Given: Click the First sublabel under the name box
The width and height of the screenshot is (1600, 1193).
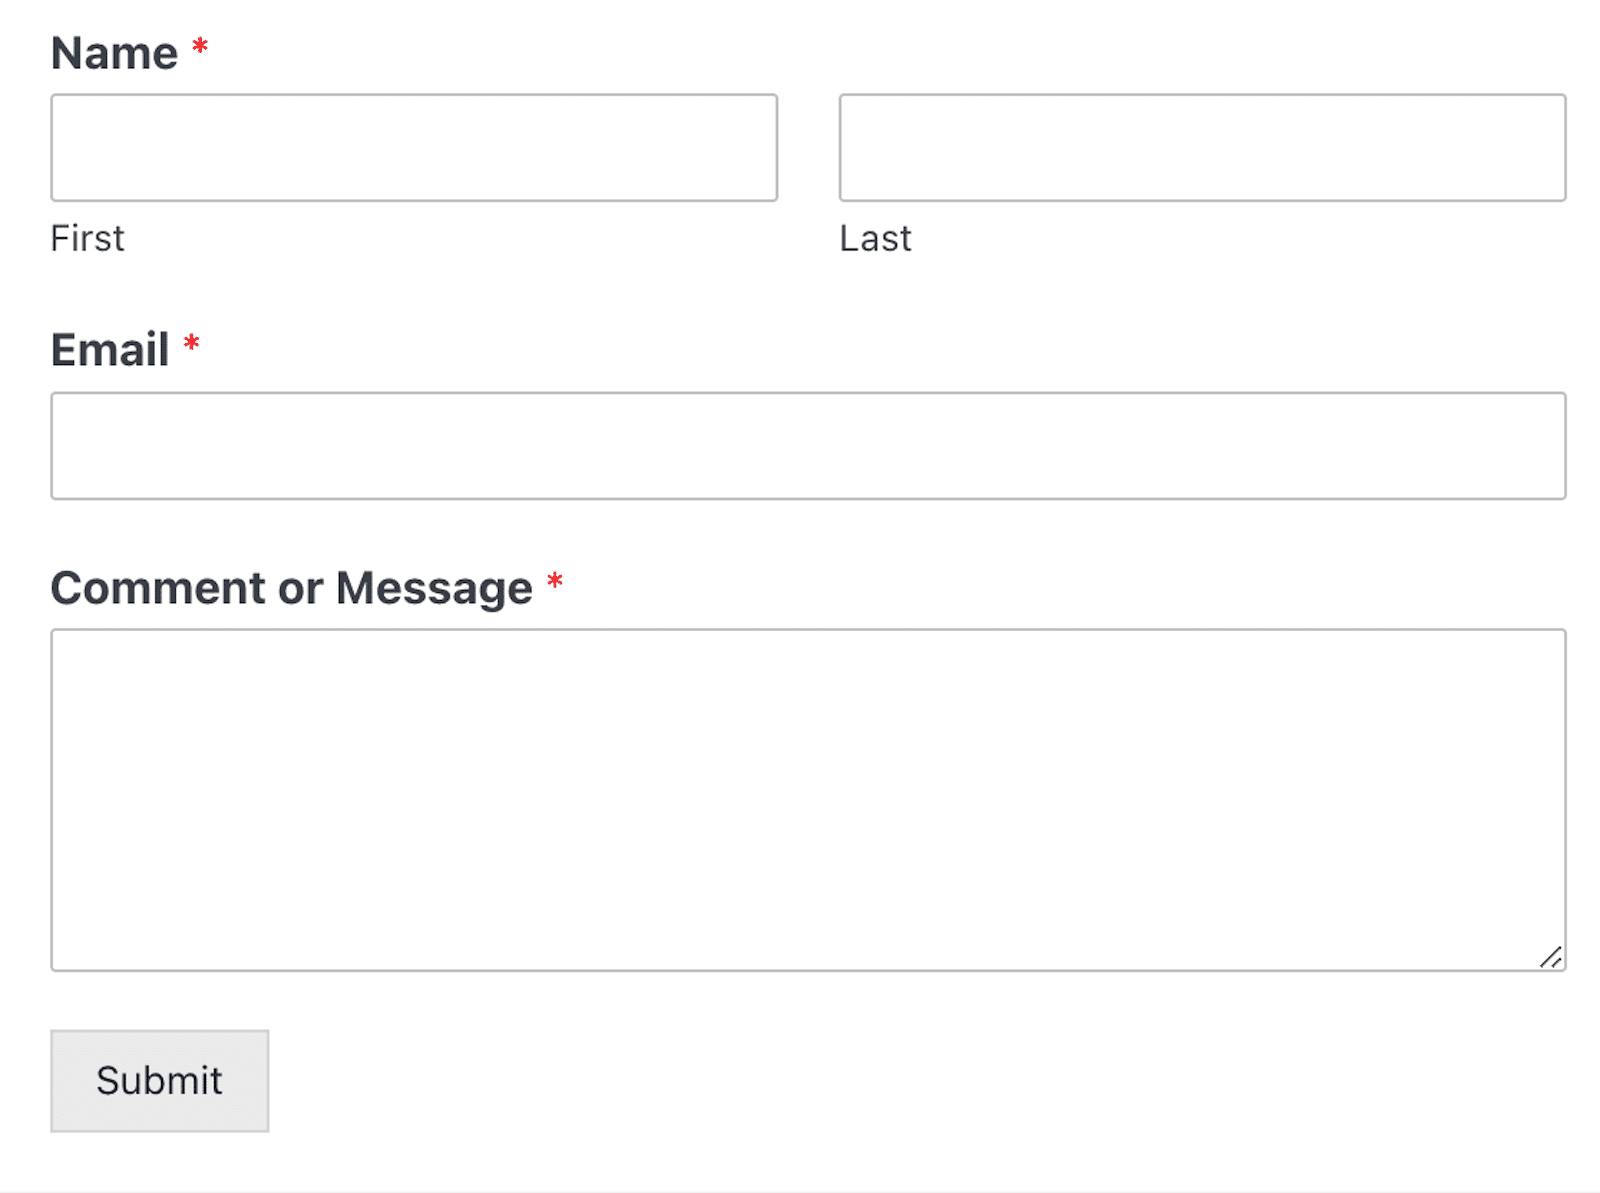Looking at the screenshot, I should point(87,237).
